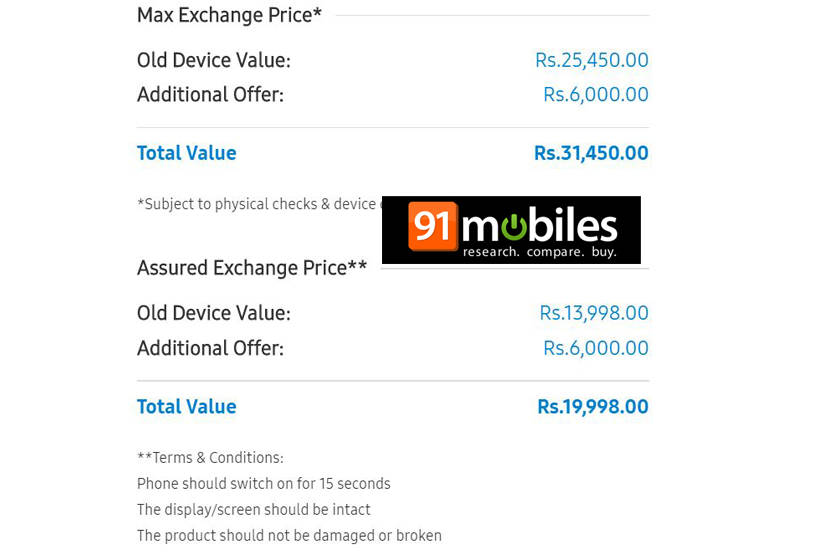Select Rs.31,450.00 total value amount
Image resolution: width=840 pixels, height=560 pixels.
click(x=590, y=153)
